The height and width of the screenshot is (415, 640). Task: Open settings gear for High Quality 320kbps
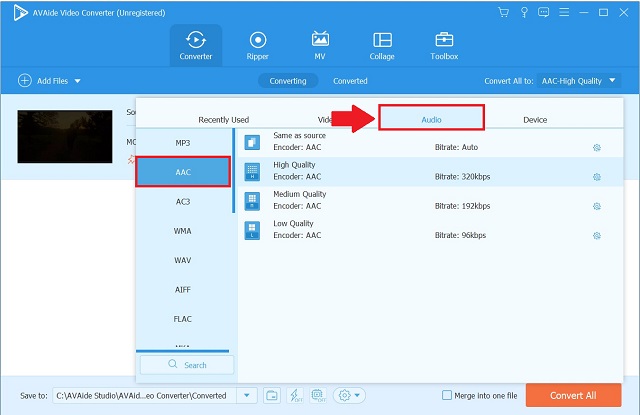pyautogui.click(x=597, y=177)
